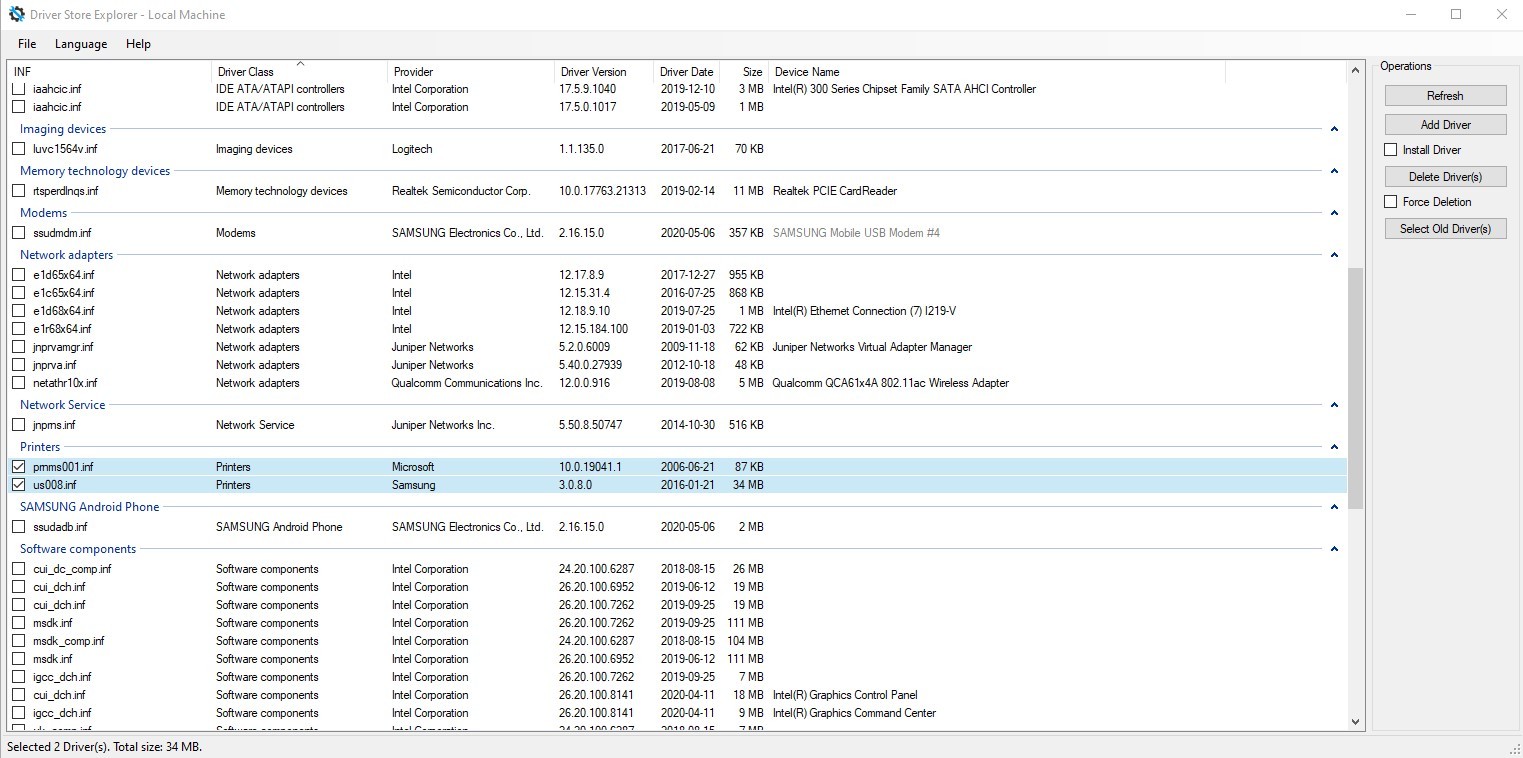Open the File menu
Viewport: 1523px width, 758px height.
pos(26,43)
